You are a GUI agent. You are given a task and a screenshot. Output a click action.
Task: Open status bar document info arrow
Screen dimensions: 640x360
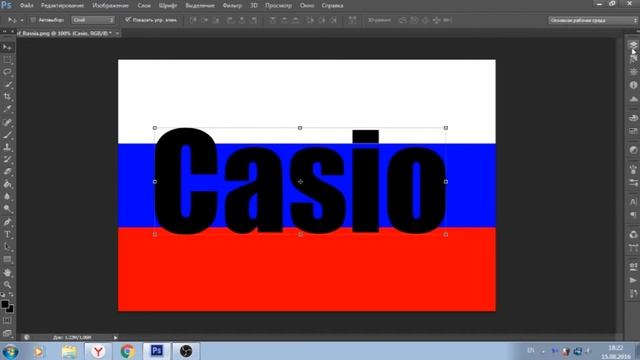(x=116, y=338)
